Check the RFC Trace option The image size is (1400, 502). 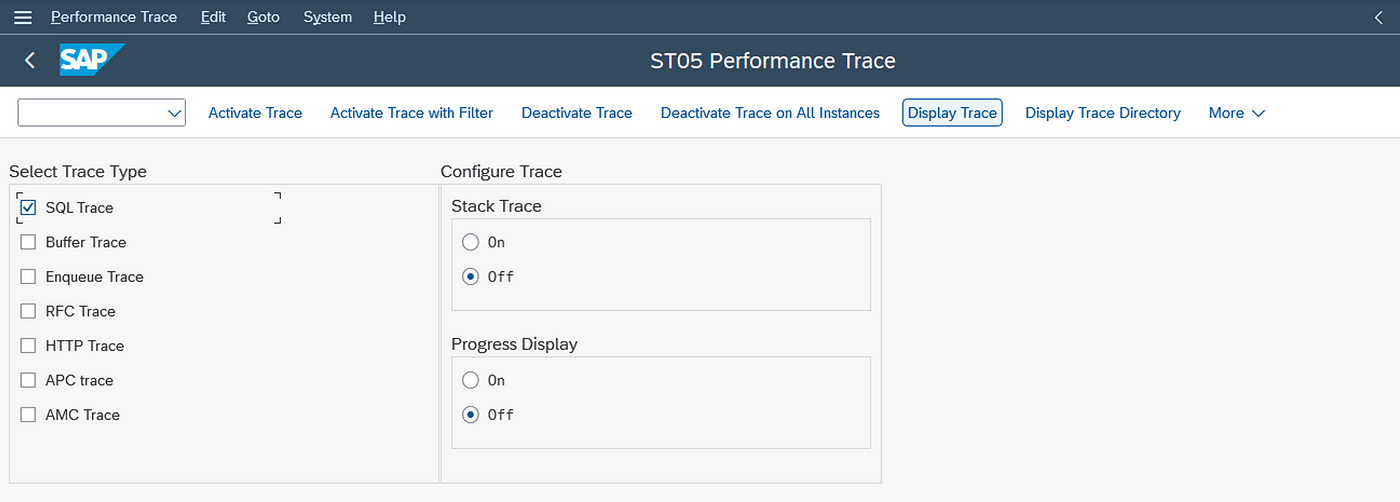[28, 311]
